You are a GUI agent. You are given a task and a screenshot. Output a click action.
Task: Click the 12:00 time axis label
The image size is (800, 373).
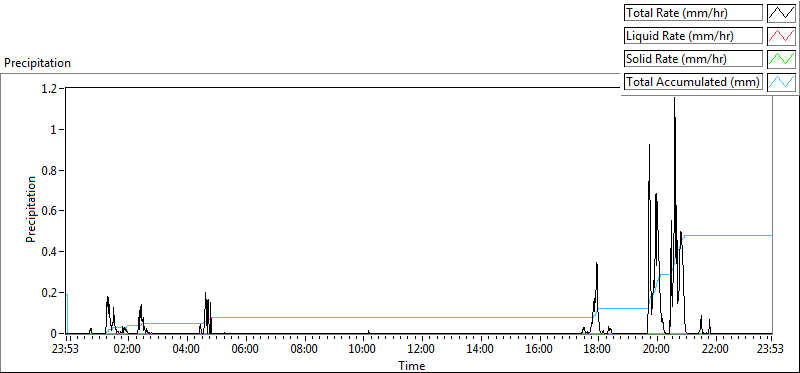pos(422,350)
